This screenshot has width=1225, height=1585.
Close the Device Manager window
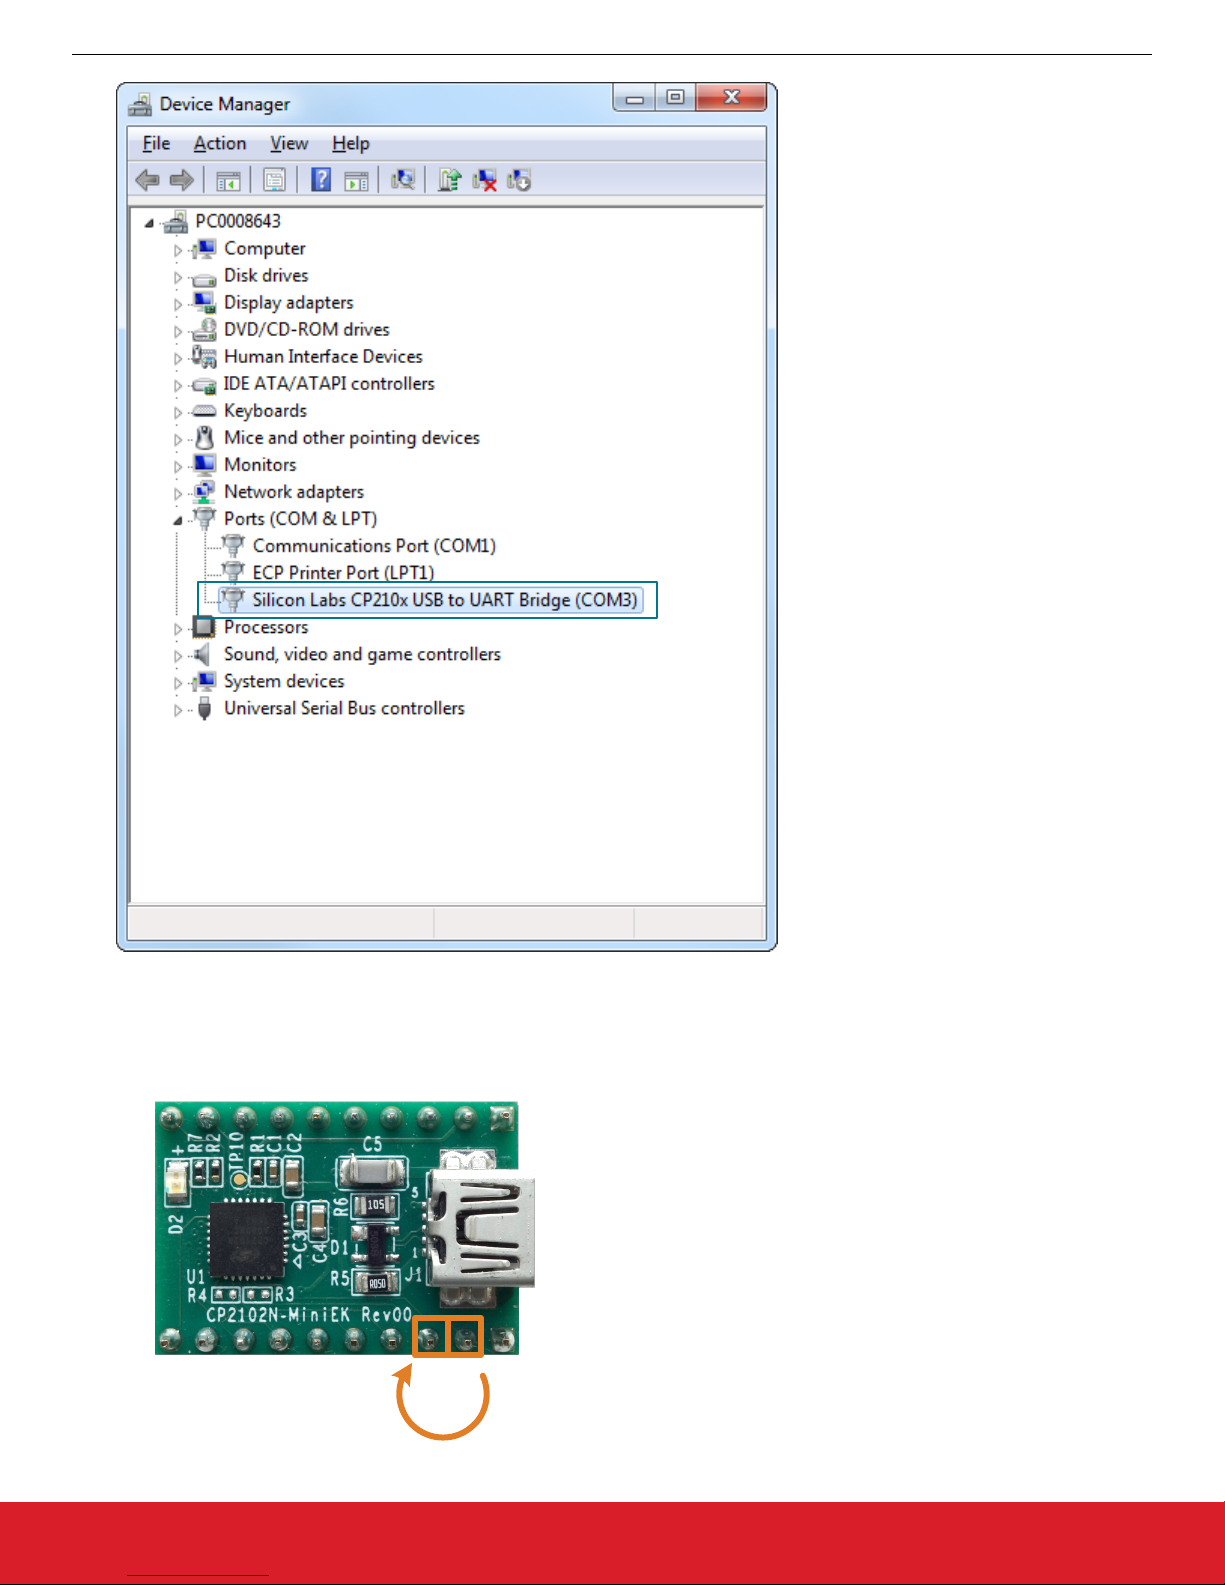[731, 97]
